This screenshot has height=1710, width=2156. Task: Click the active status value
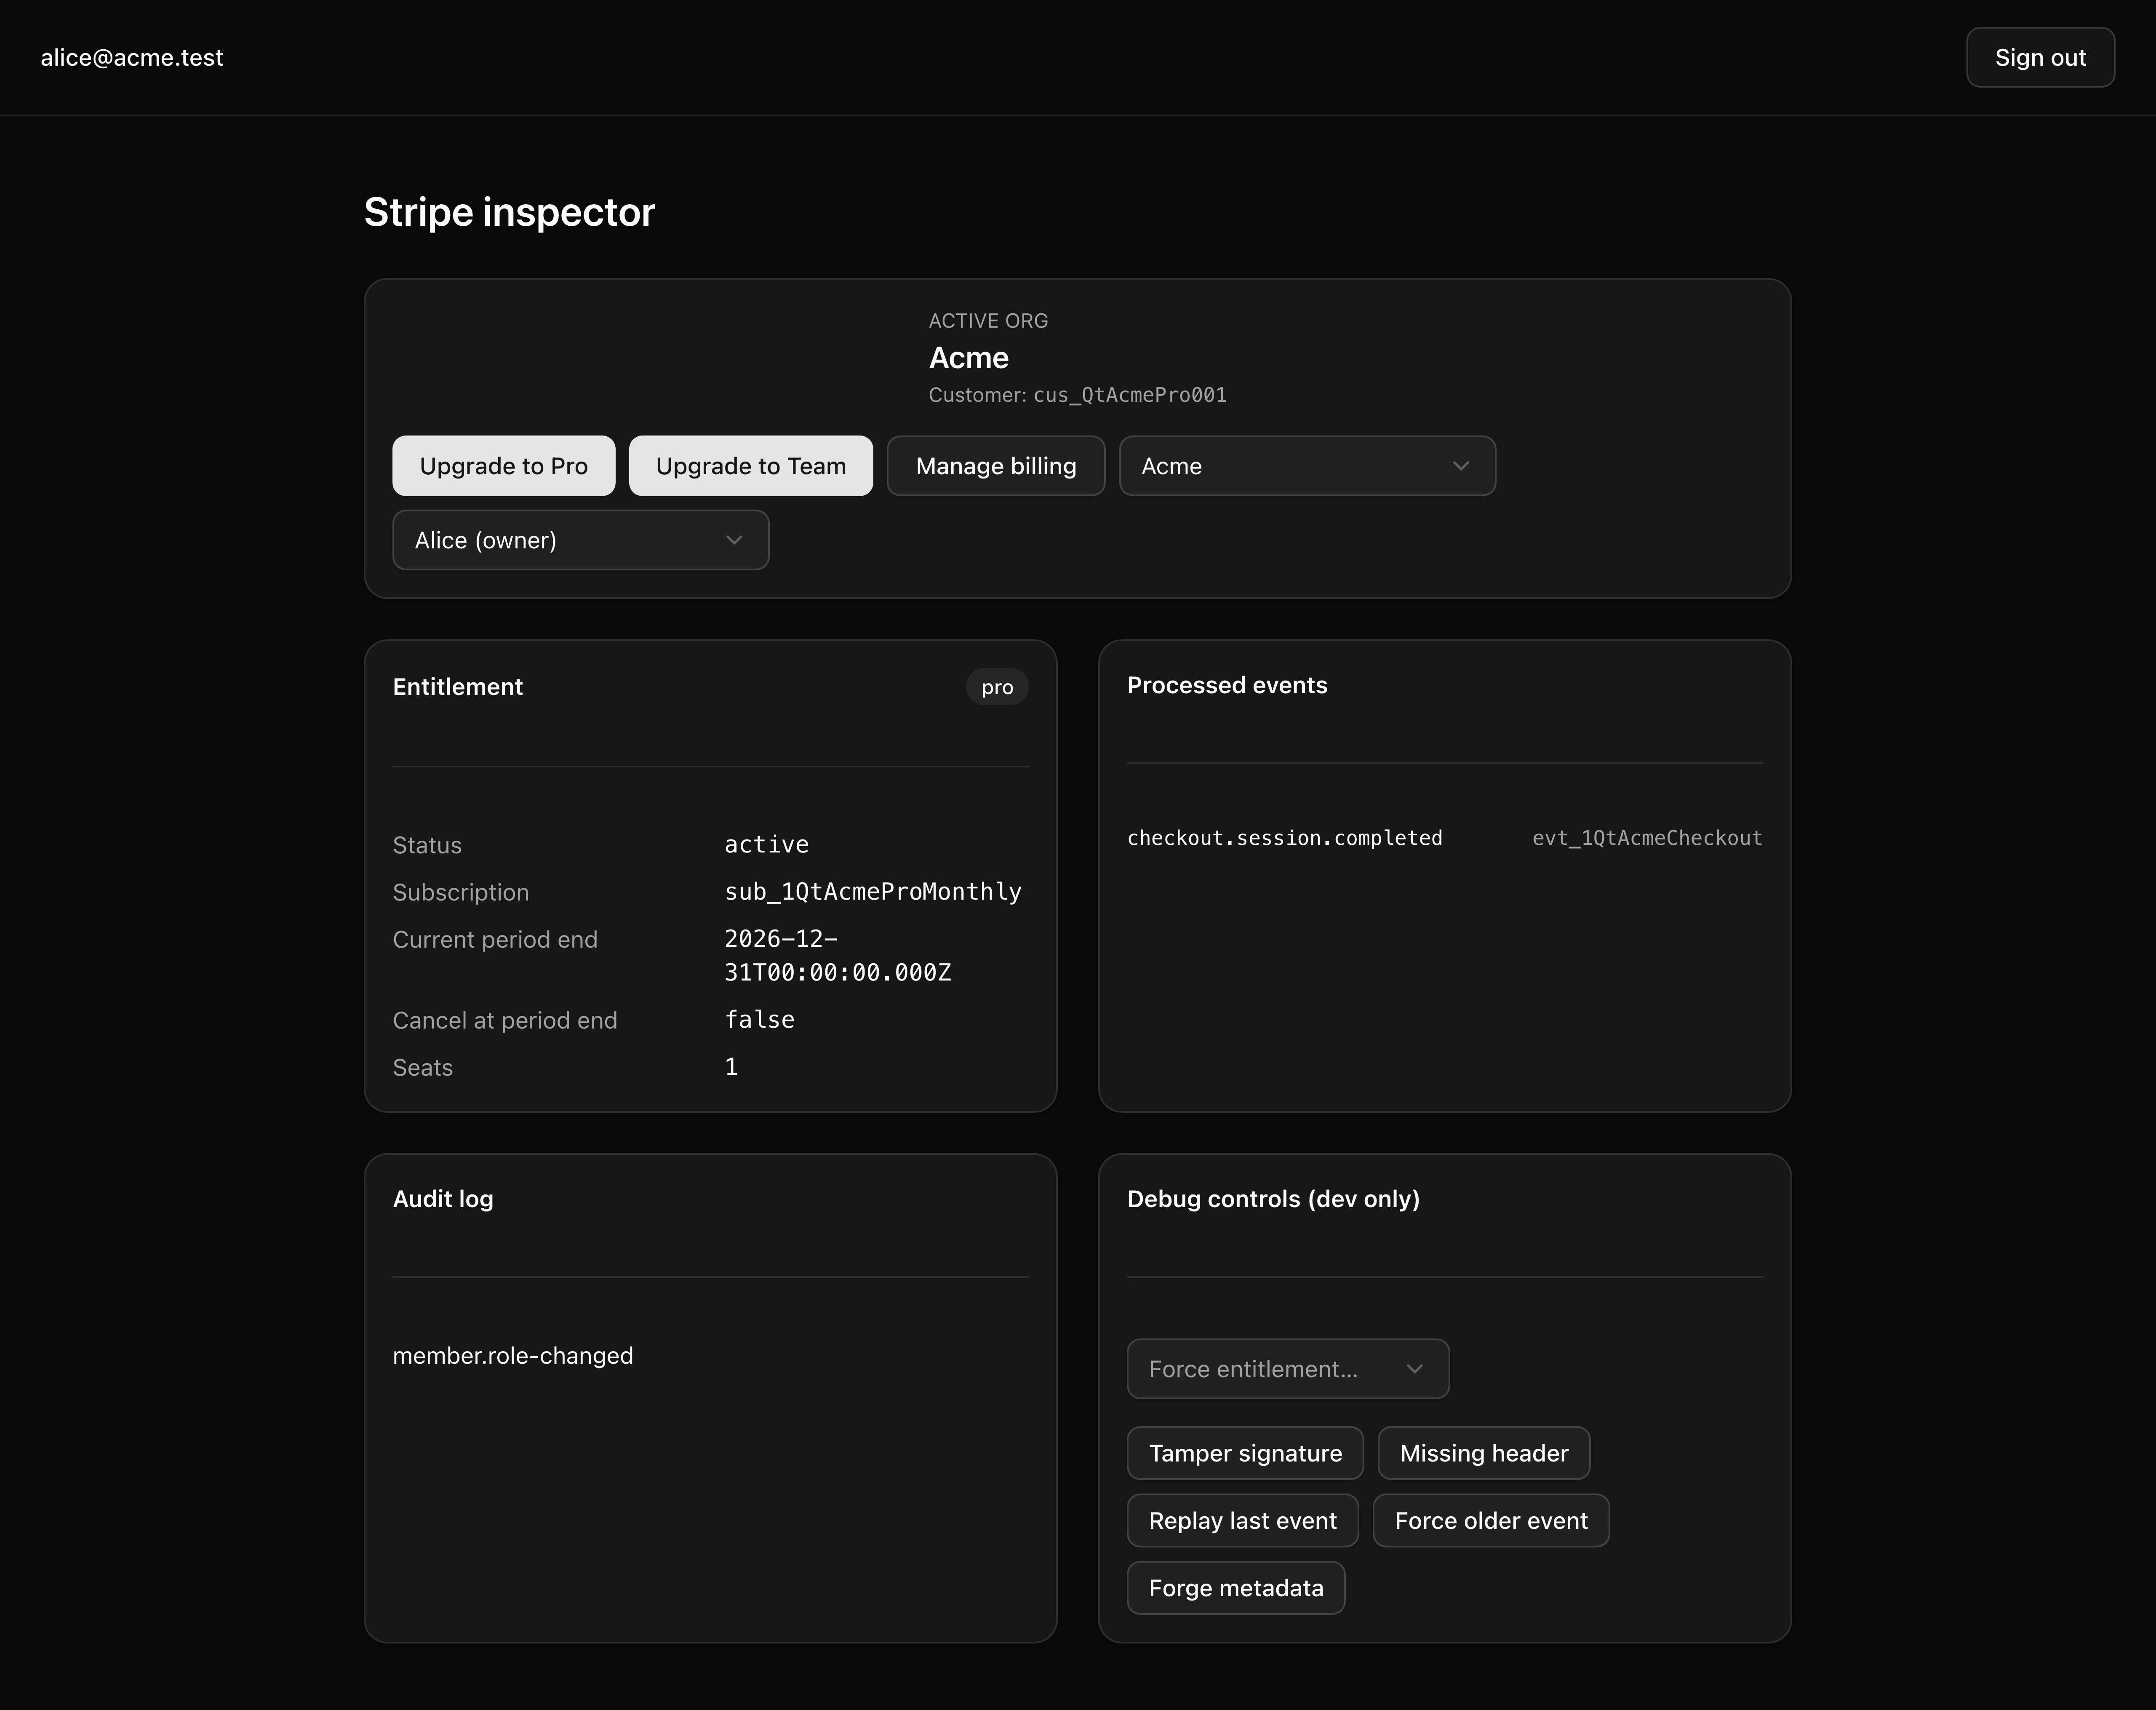[766, 844]
